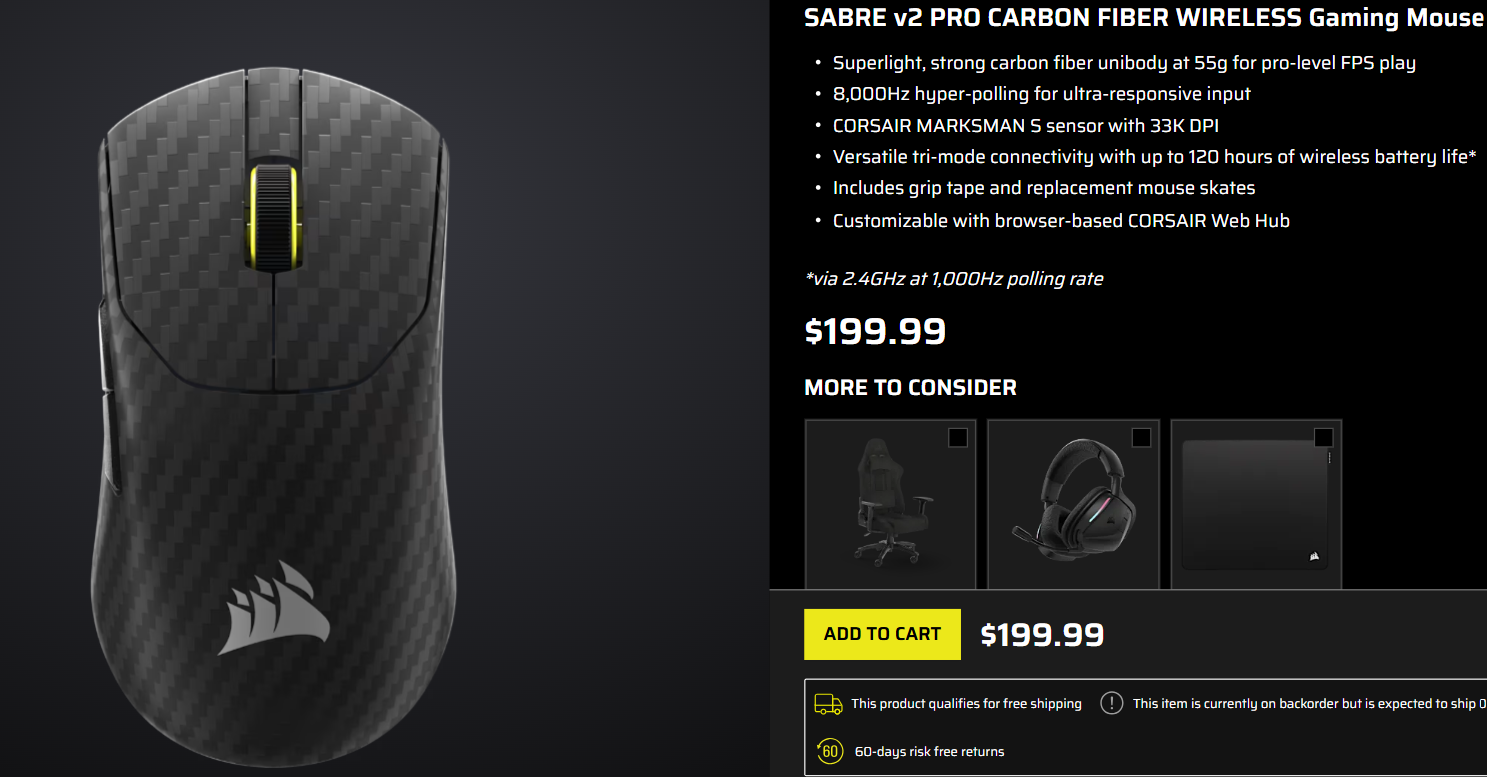This screenshot has height=777, width=1487.
Task: Click the 60-days risk free returns text
Action: (x=929, y=751)
